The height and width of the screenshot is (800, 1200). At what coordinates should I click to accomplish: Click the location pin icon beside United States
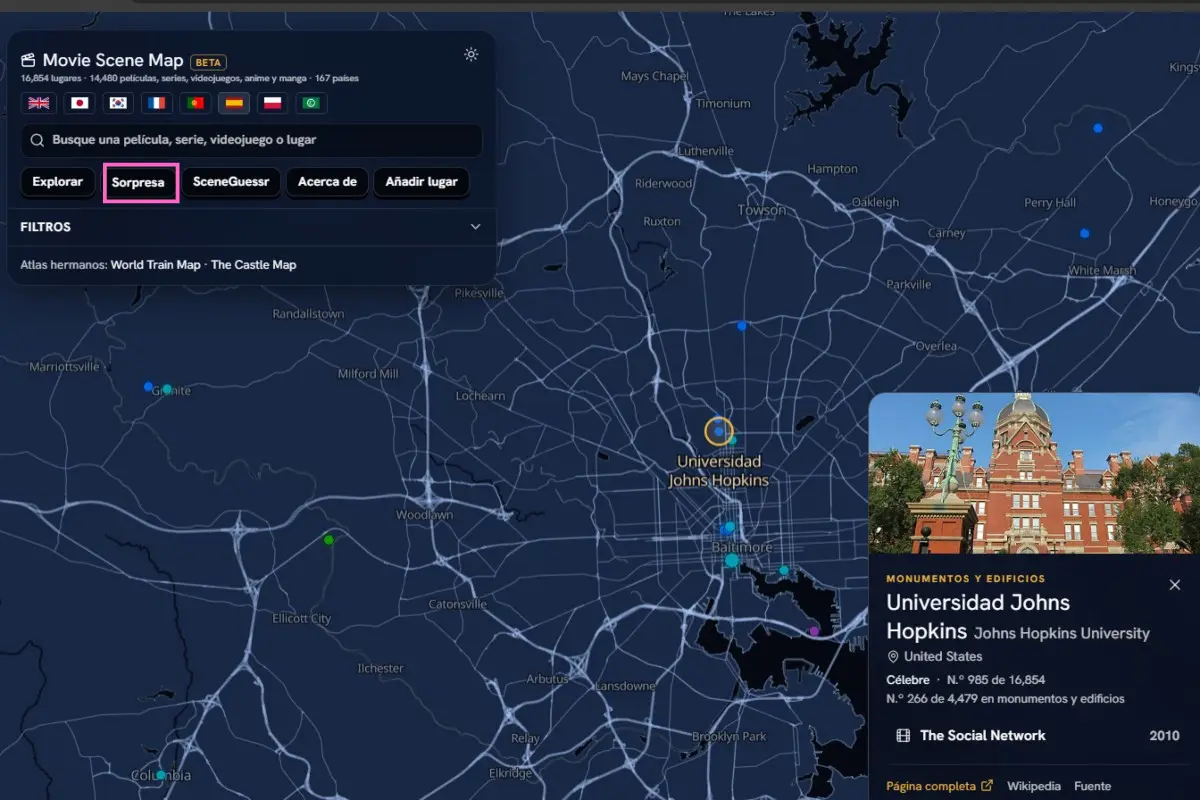click(x=893, y=657)
